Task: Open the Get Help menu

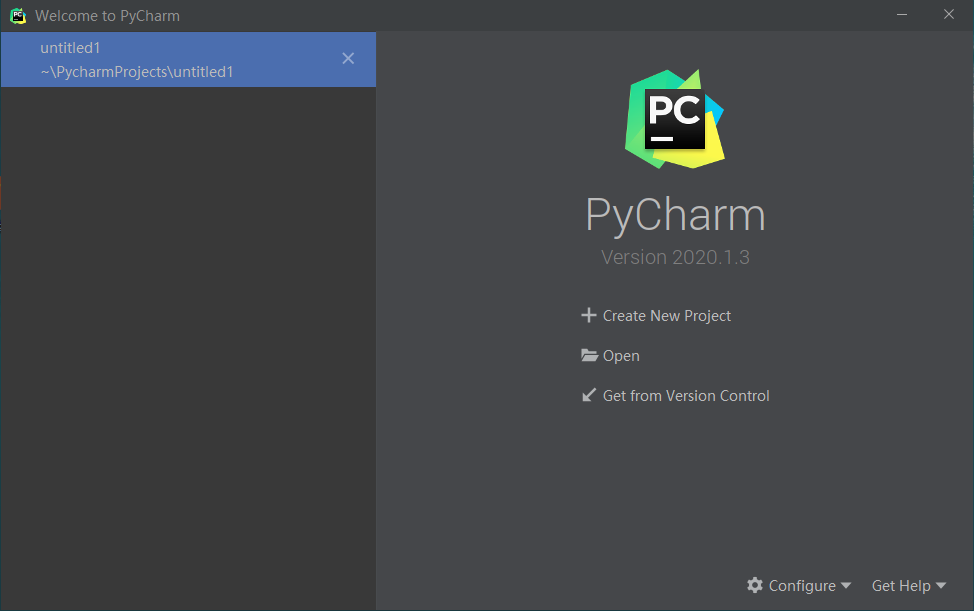Action: [902, 585]
